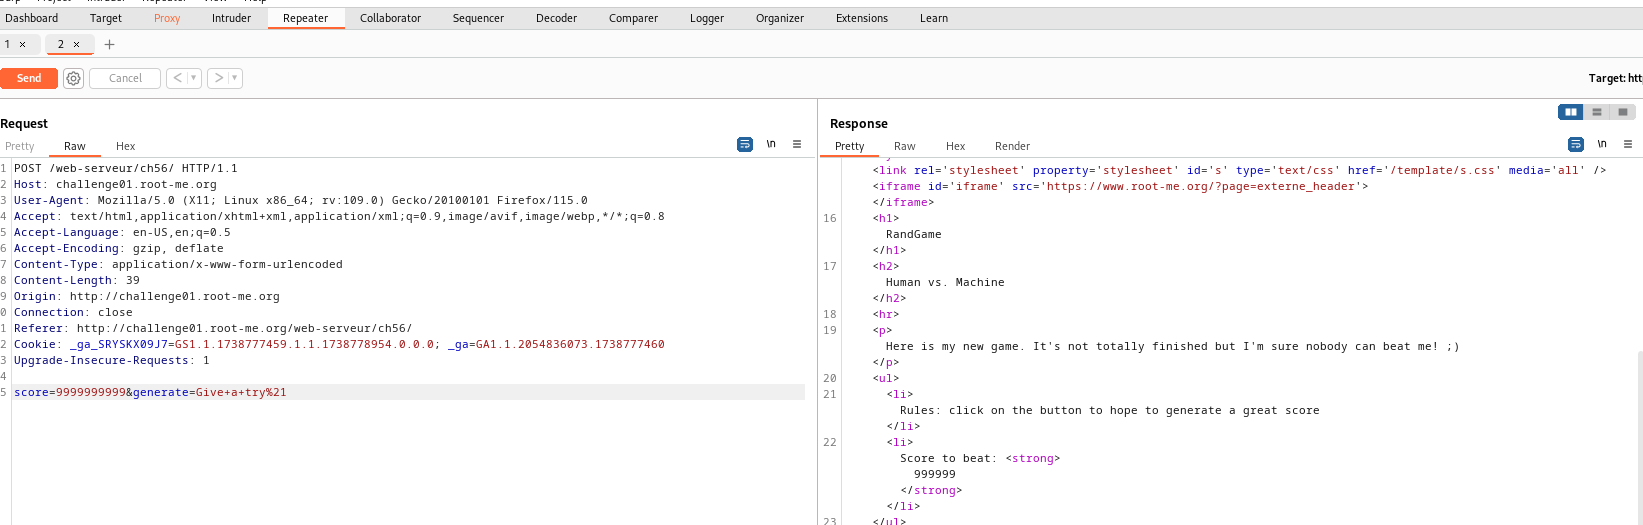Image resolution: width=1643 pixels, height=525 pixels.
Task: Switch to top-bottom split layout
Action: click(x=1597, y=112)
